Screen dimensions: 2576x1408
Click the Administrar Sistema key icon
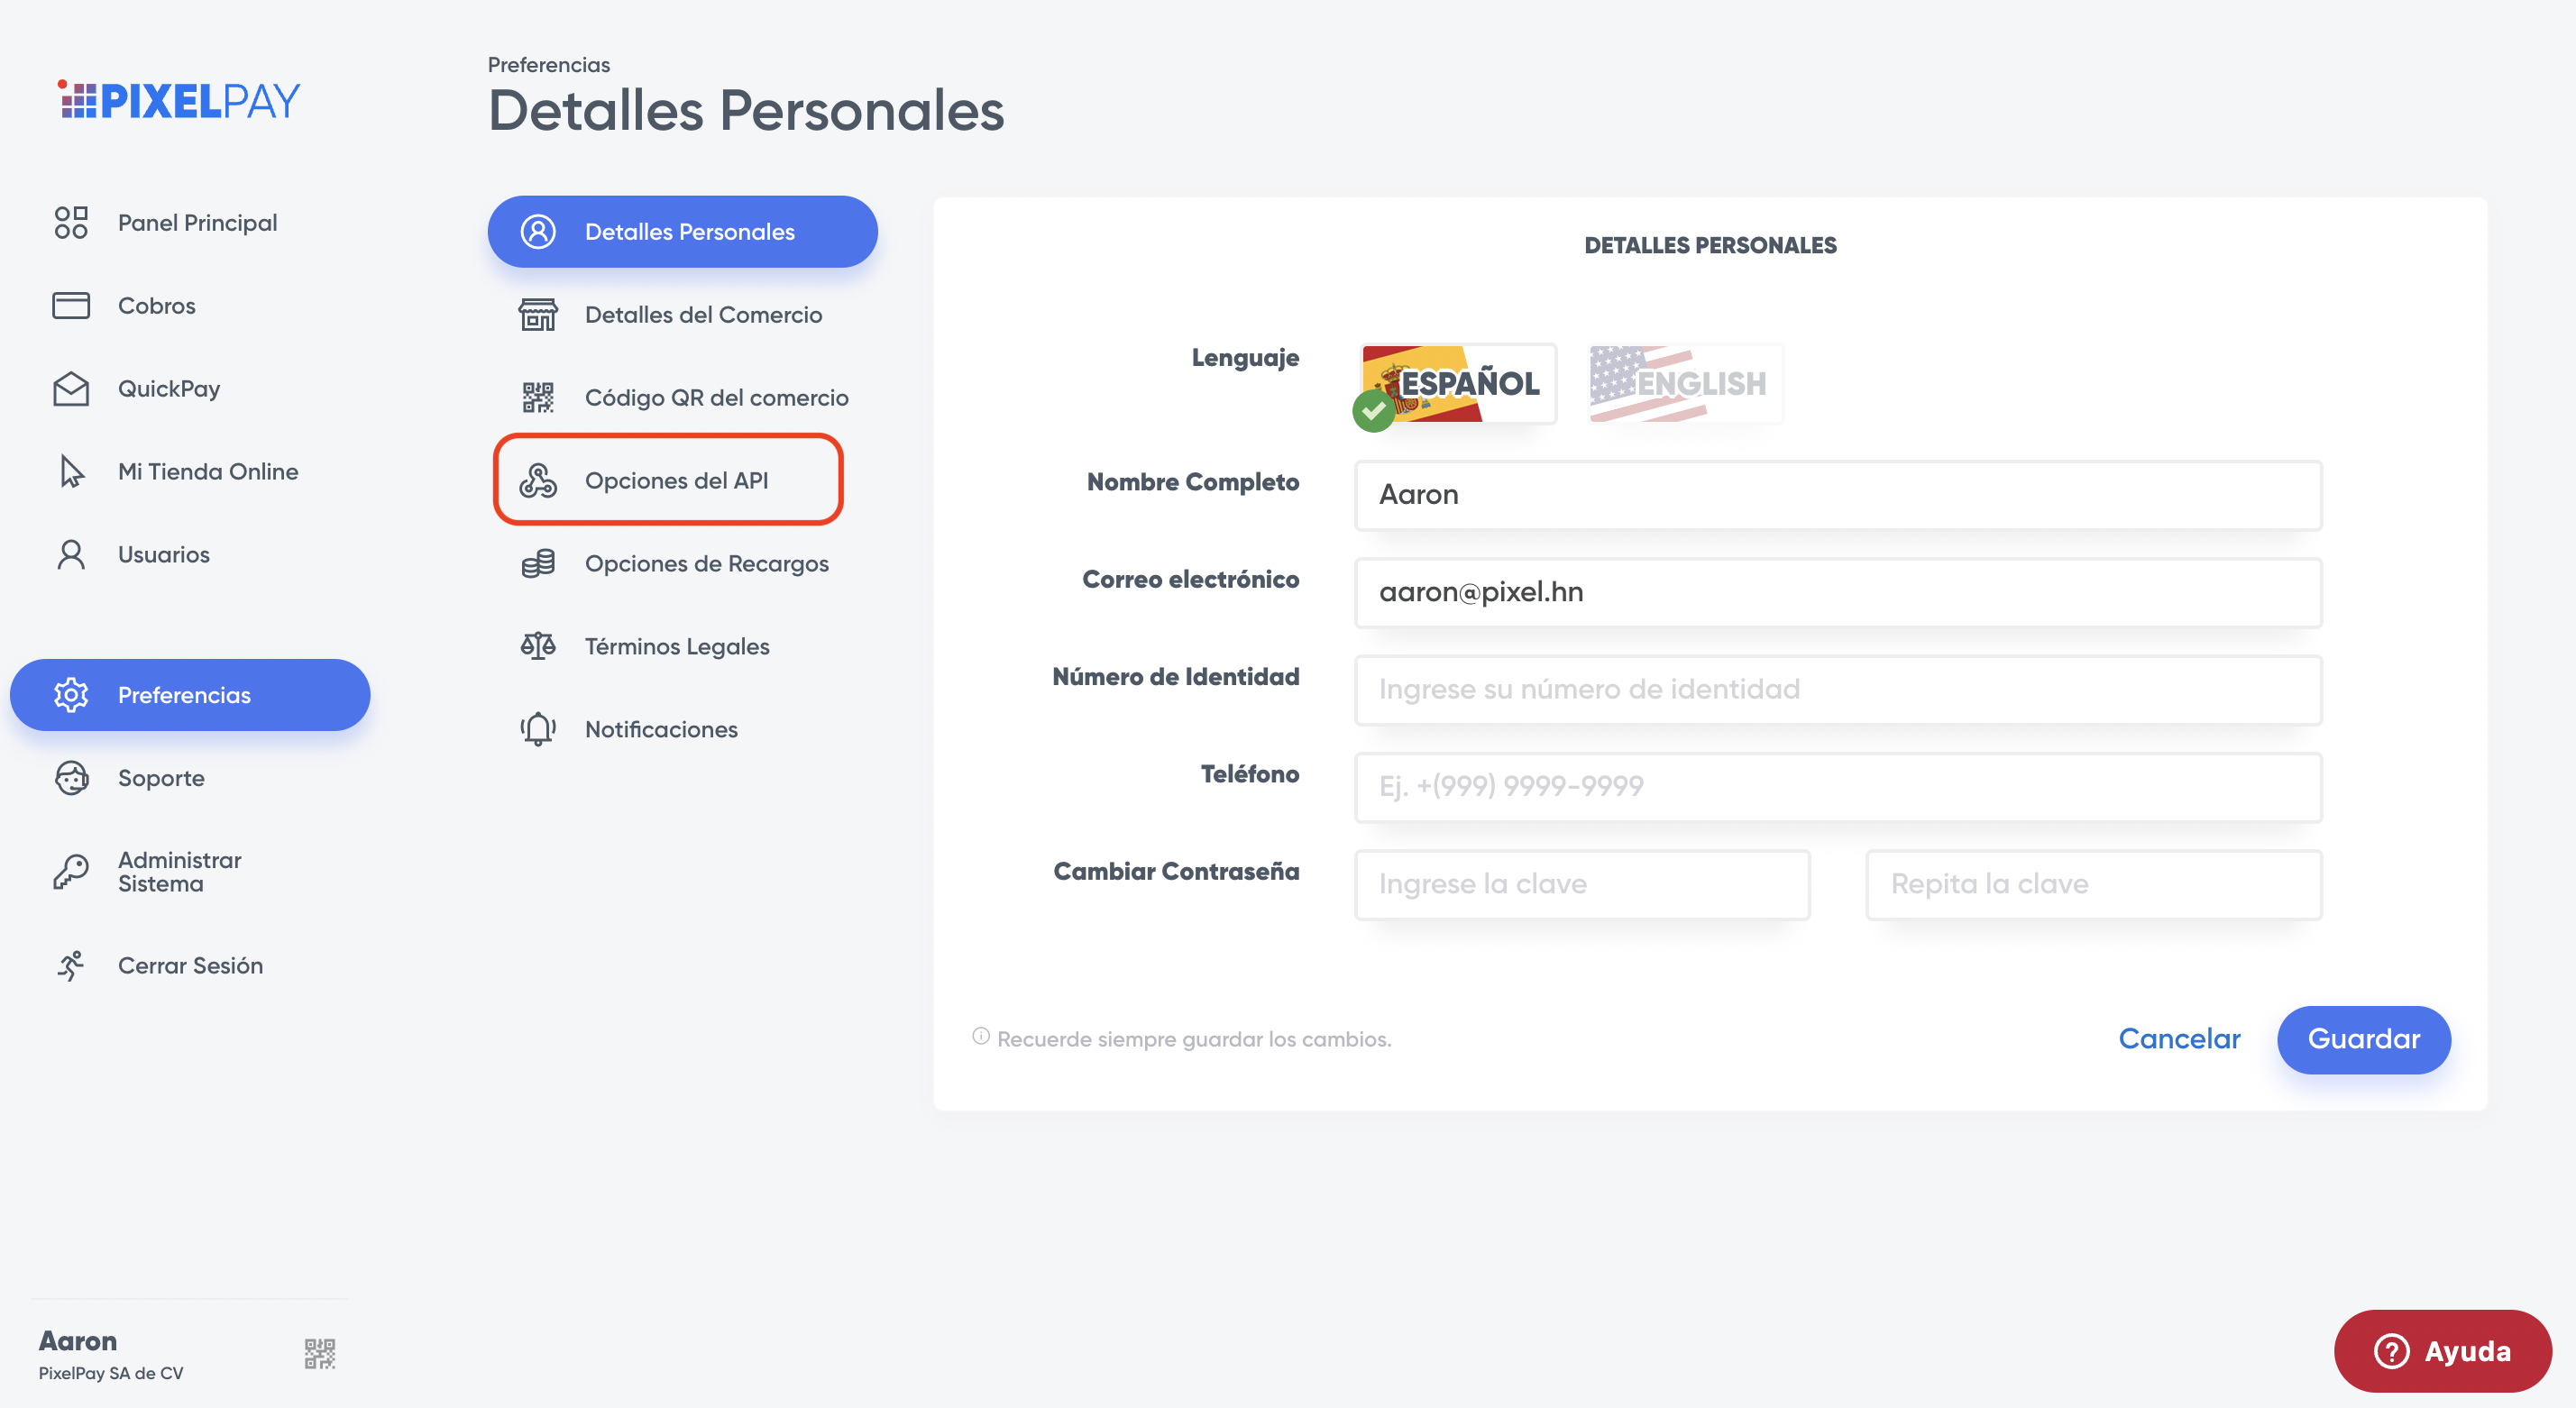click(71, 871)
